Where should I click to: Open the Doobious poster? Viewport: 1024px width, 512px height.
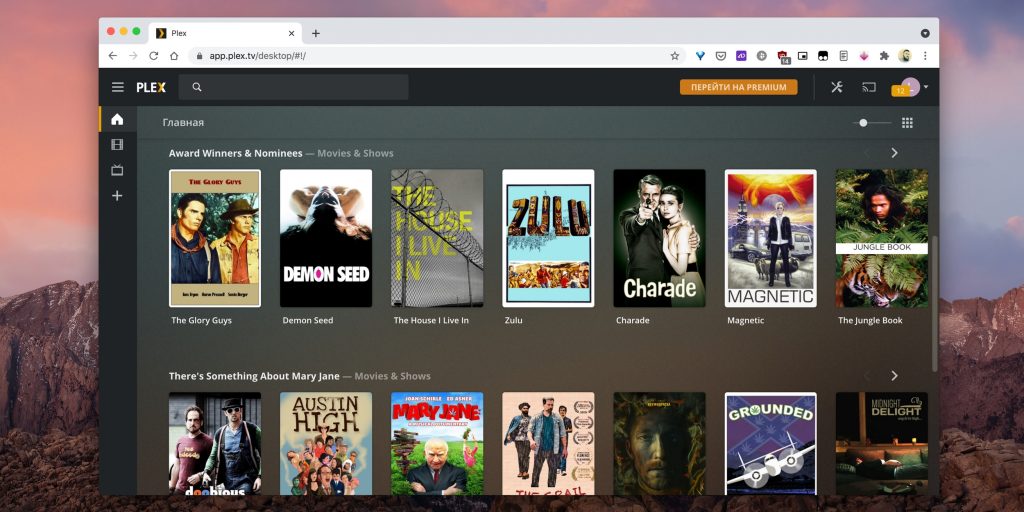coord(215,443)
